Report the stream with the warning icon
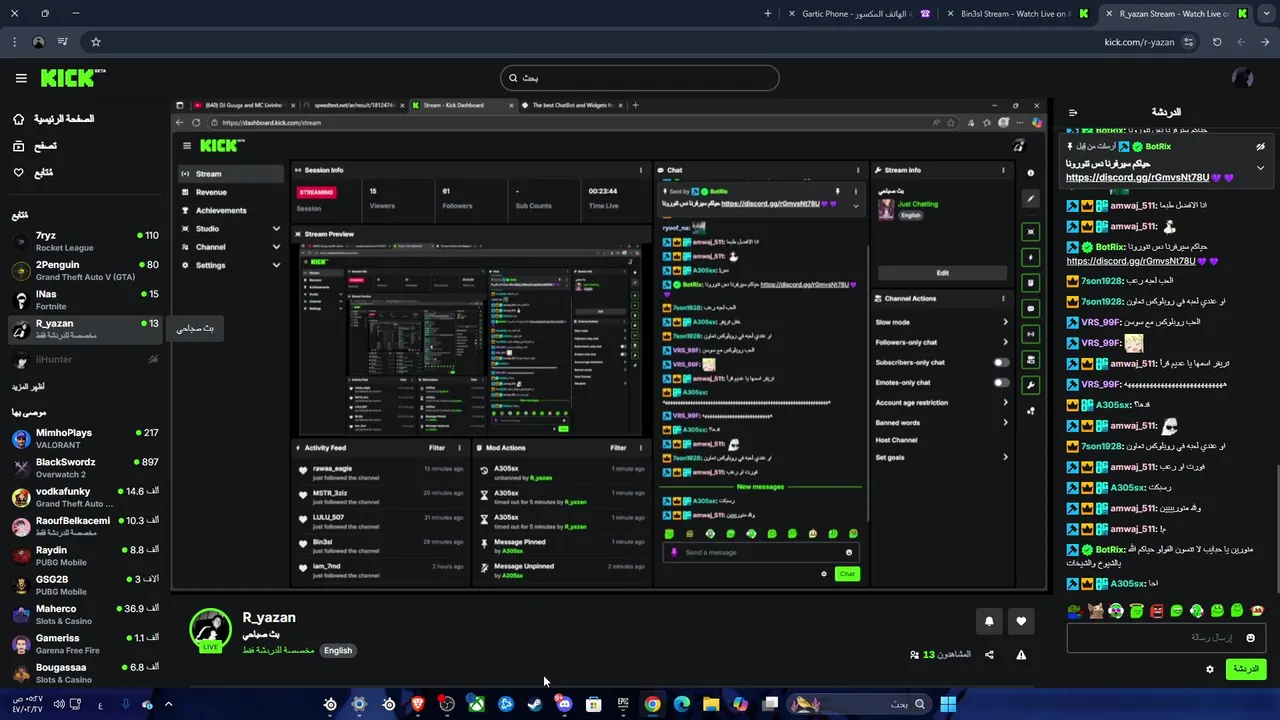This screenshot has height=720, width=1280. click(1021, 655)
